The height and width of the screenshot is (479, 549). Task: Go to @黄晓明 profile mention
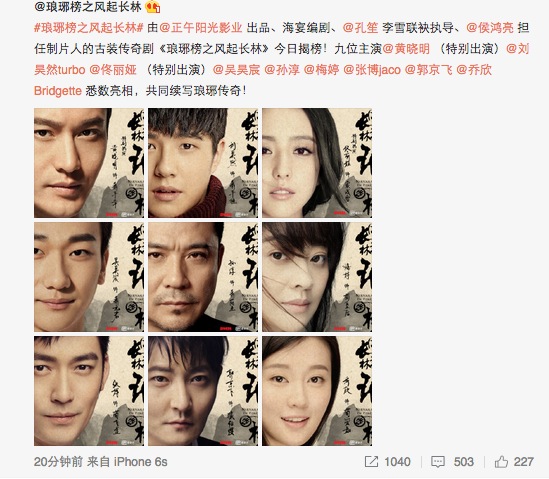pos(406,49)
